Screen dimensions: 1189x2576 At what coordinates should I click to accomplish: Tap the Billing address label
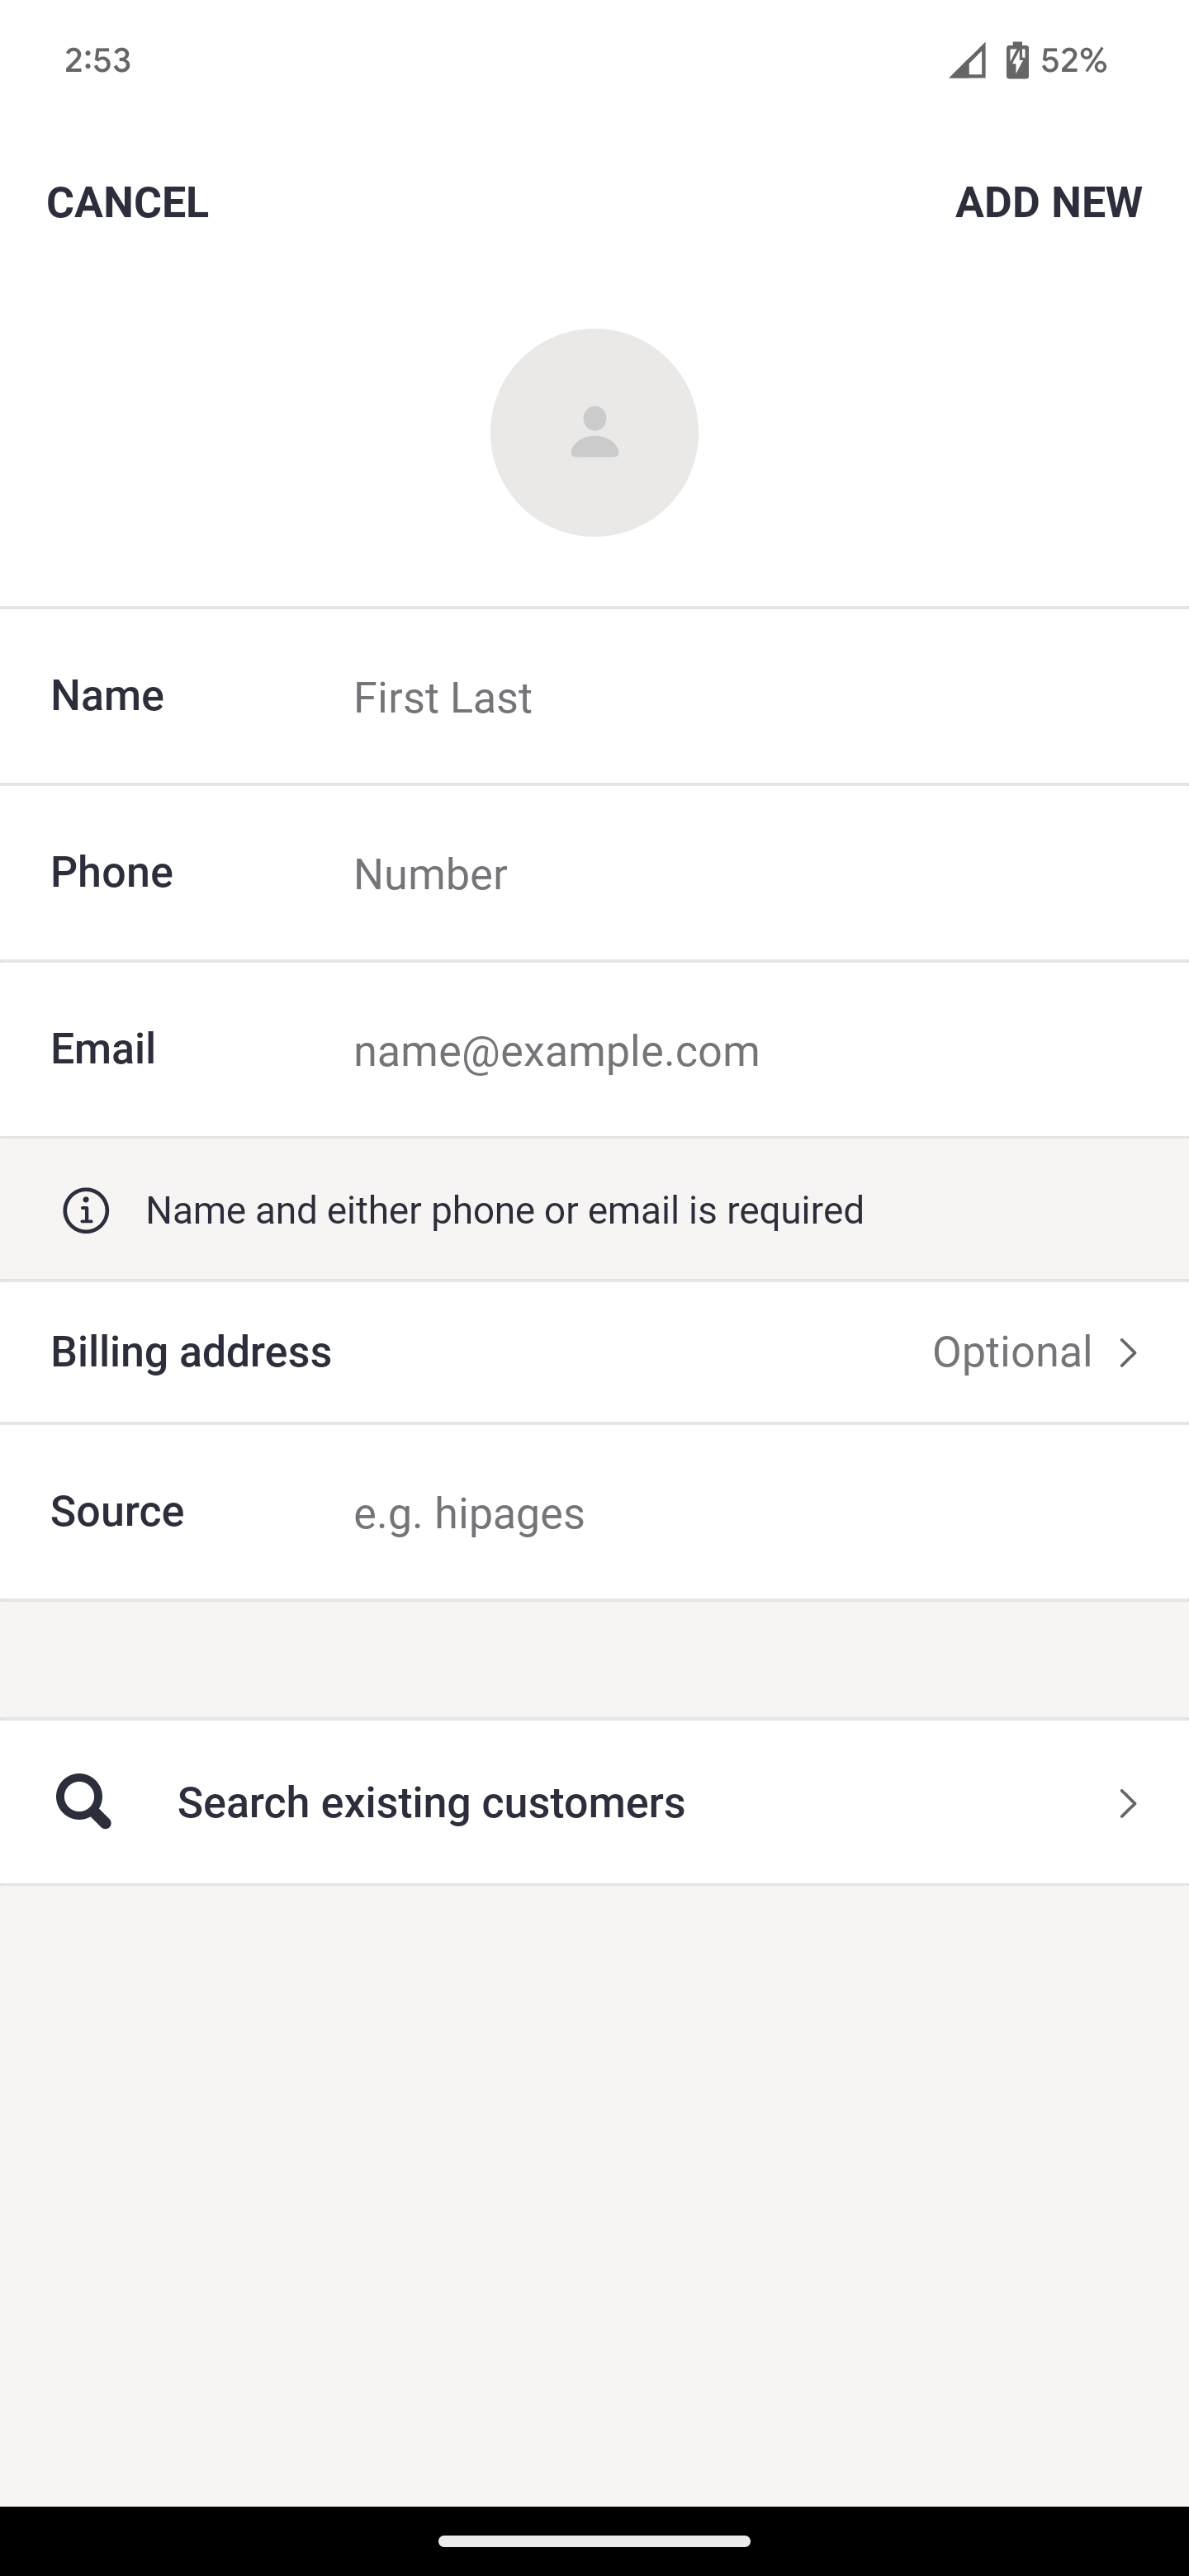pos(191,1352)
